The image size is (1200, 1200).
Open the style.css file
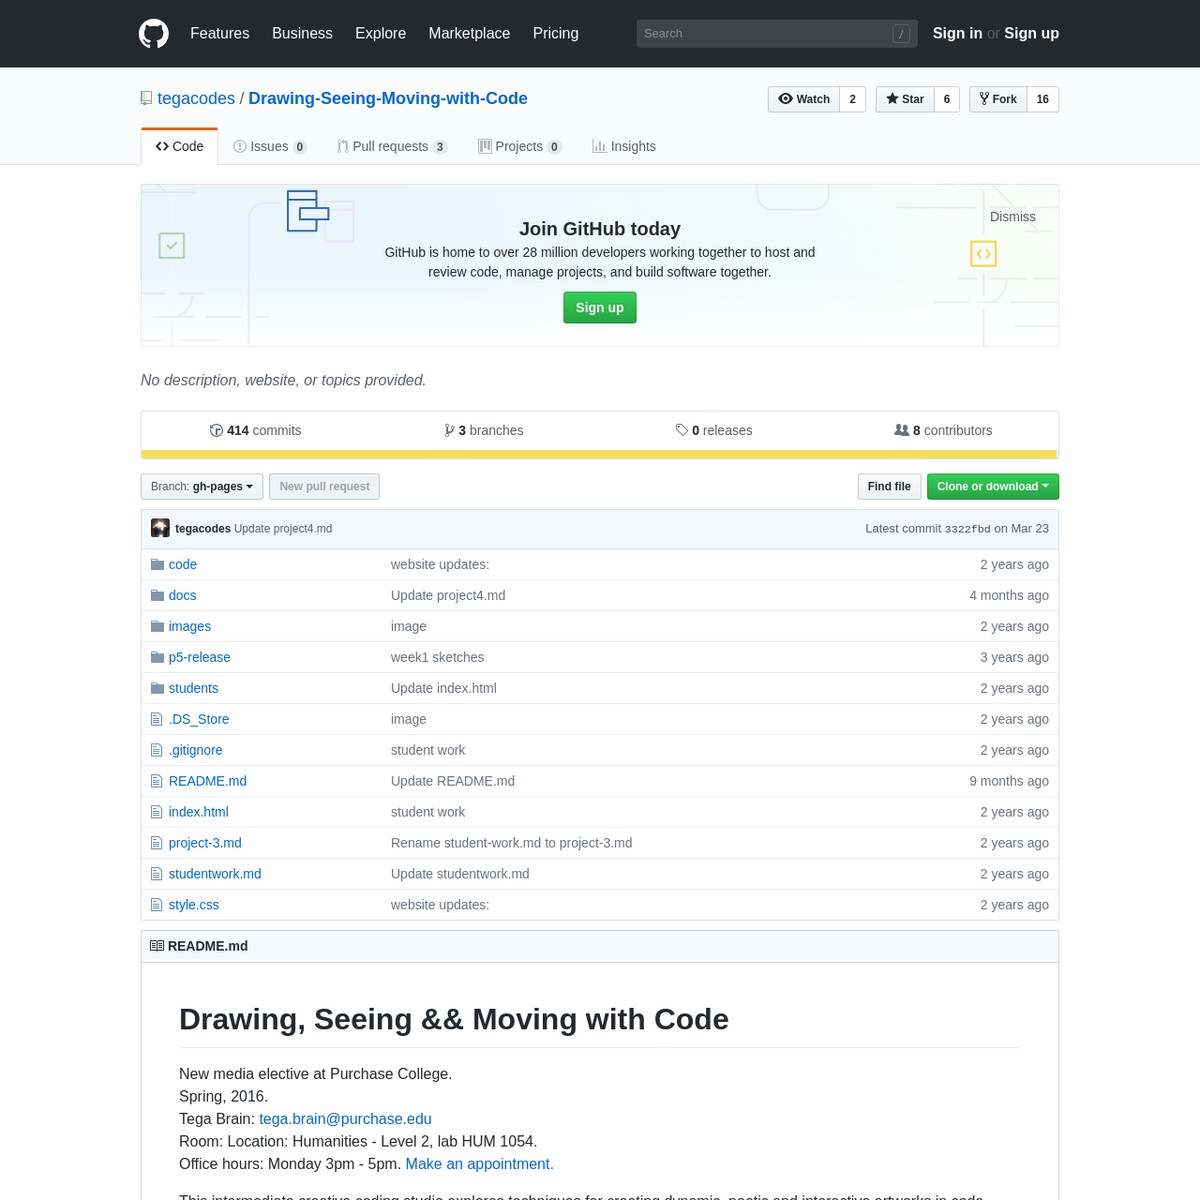click(193, 905)
